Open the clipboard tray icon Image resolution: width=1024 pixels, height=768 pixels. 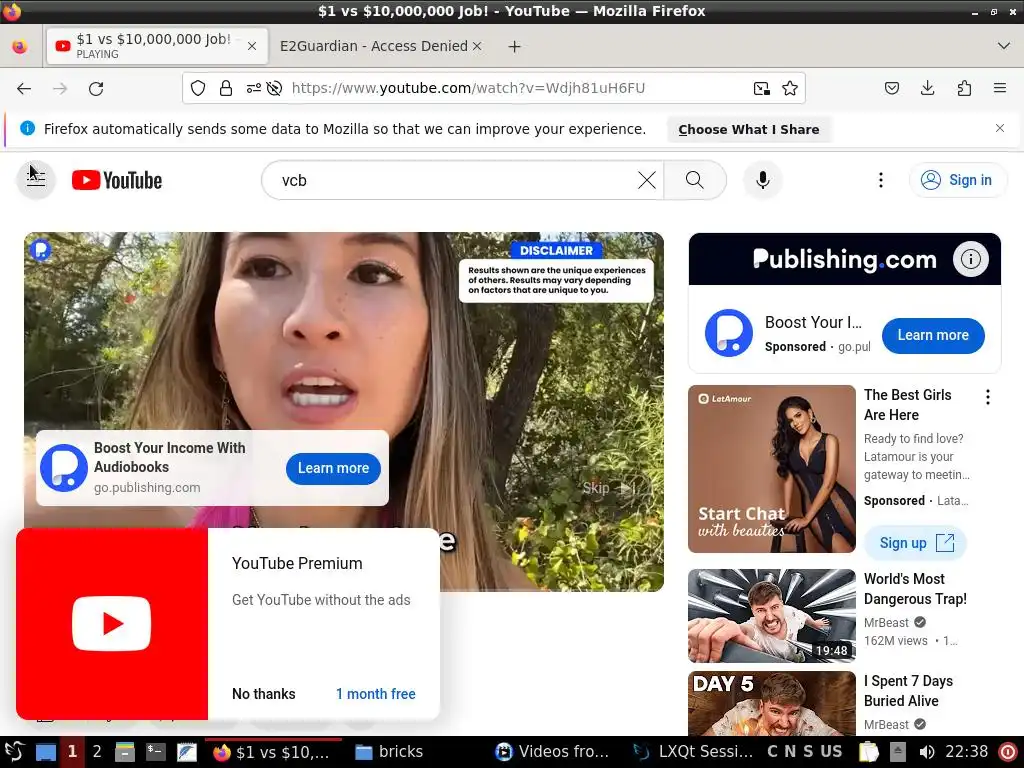click(x=869, y=752)
